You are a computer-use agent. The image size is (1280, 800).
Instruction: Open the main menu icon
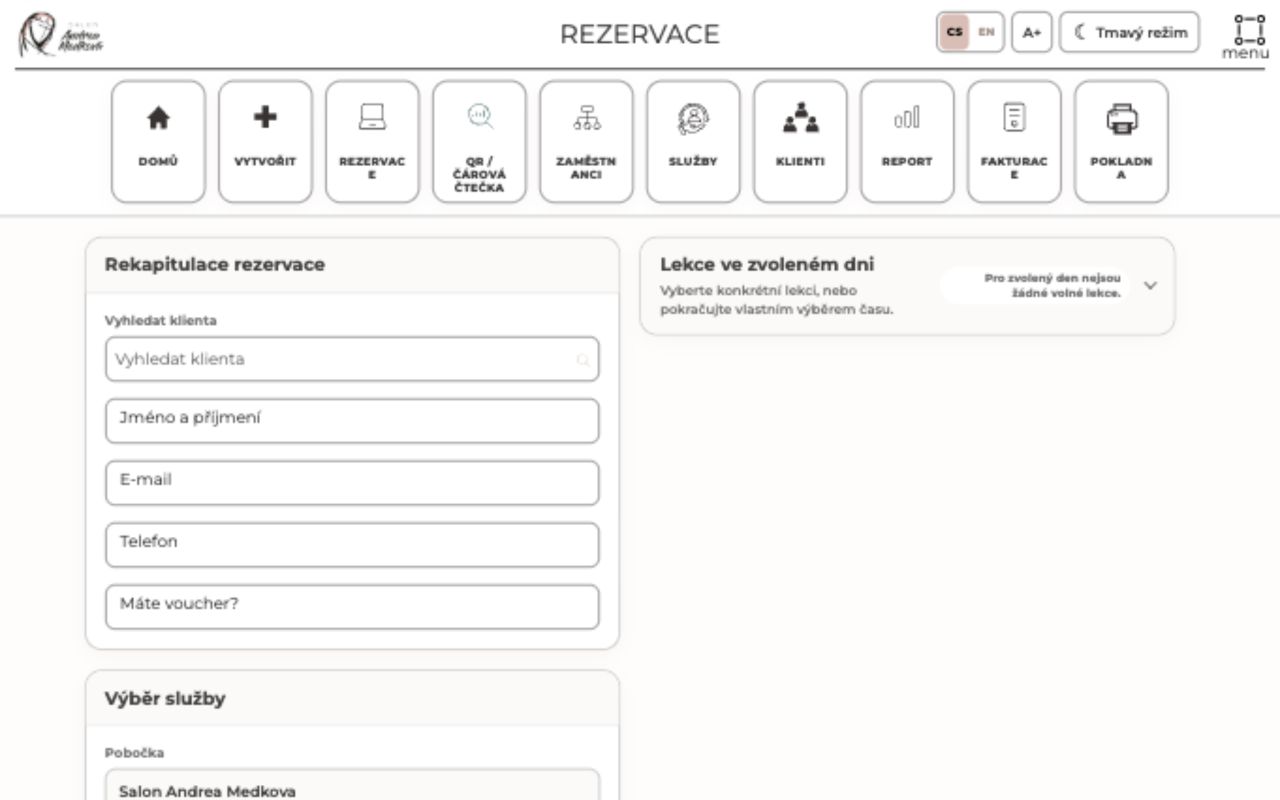click(x=1245, y=36)
